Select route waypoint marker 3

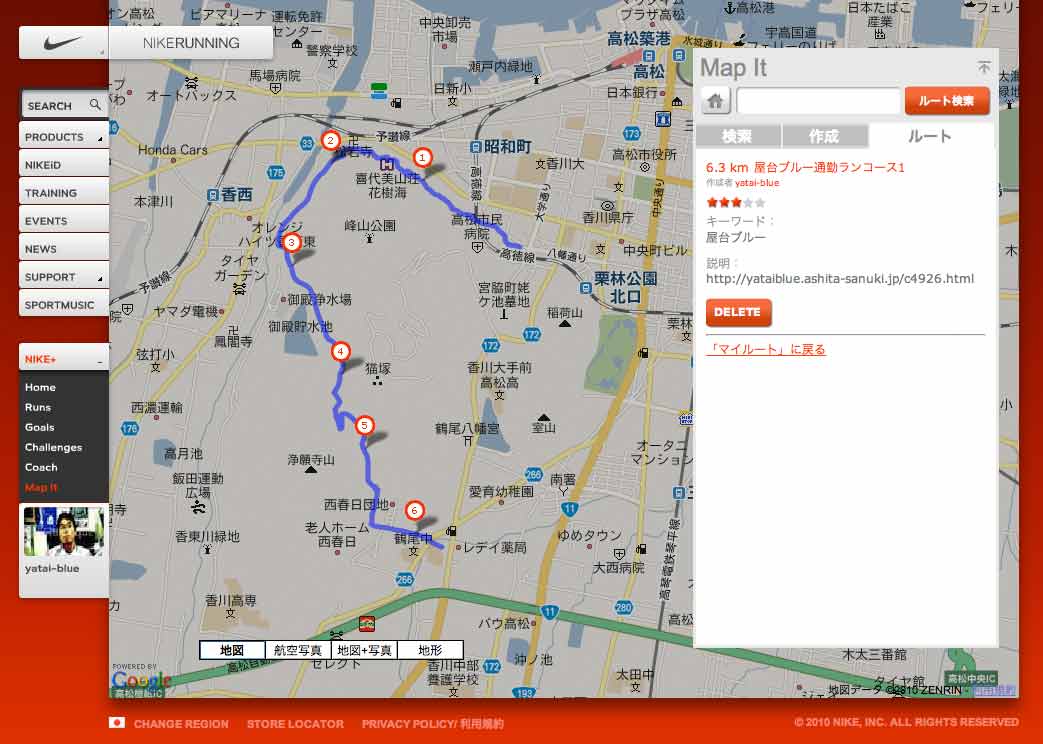point(291,242)
